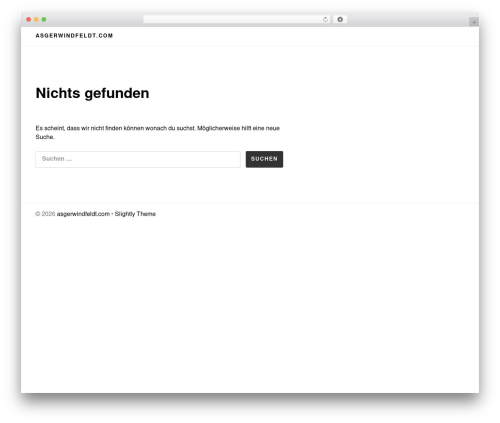Viewport: 500px width, 423px height.
Task: Open the Slightly Theme footer link
Action: [135, 214]
